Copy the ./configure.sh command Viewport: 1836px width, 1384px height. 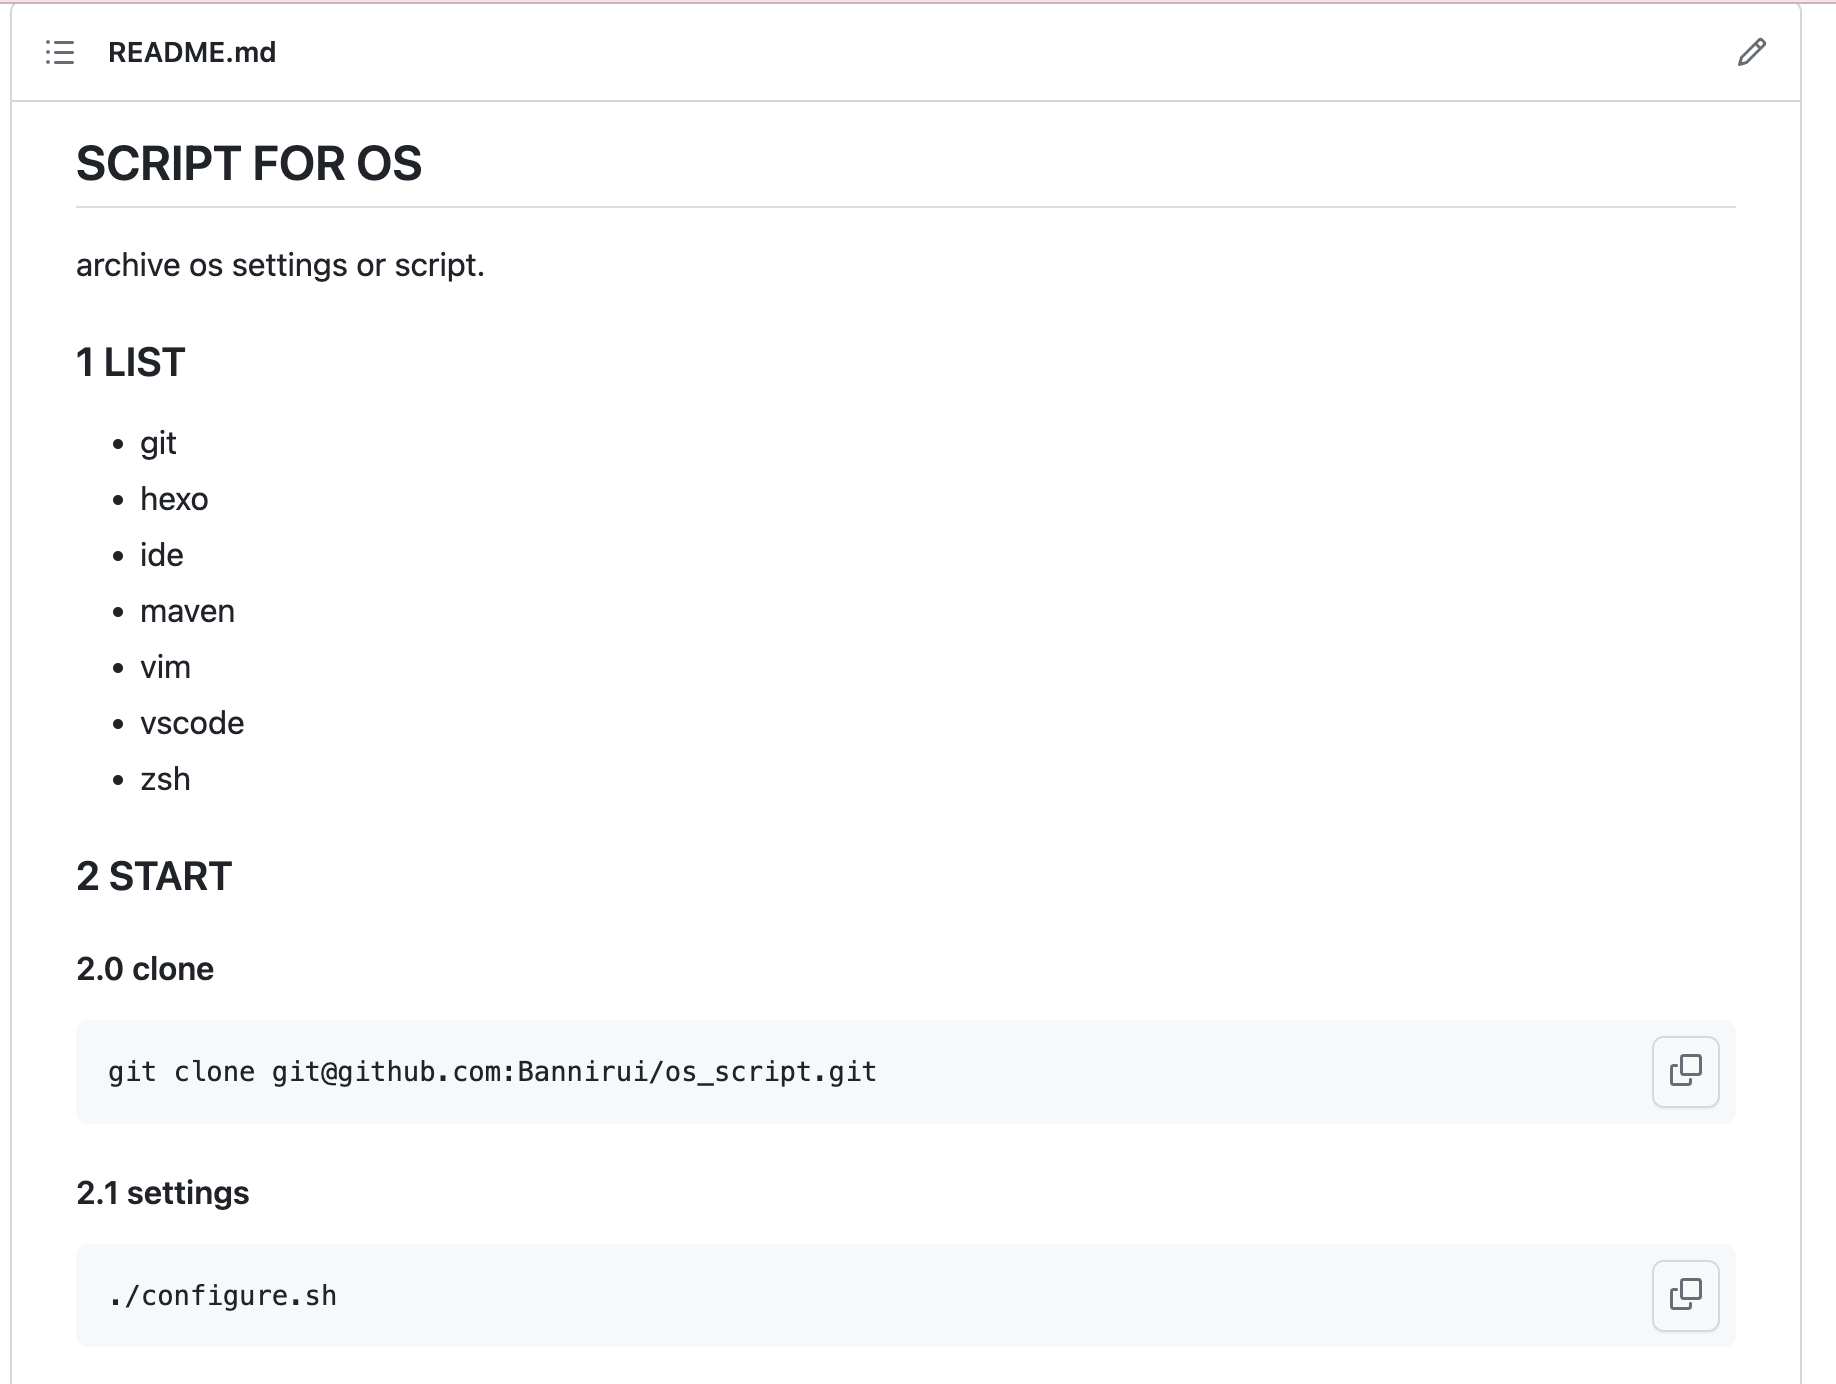click(1685, 1295)
